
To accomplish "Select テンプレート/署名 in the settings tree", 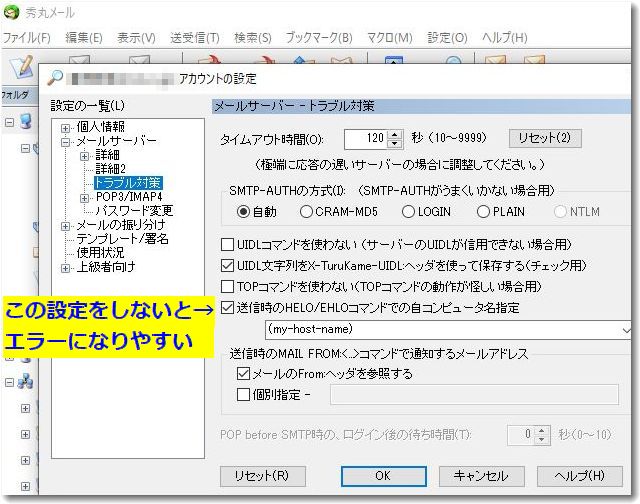I will (122, 239).
